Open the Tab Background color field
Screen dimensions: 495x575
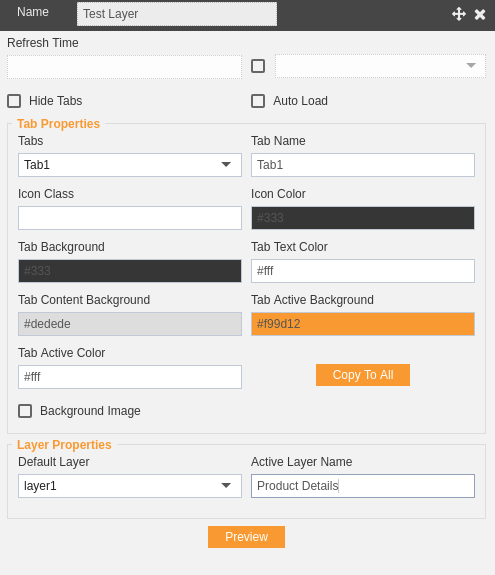click(x=130, y=271)
